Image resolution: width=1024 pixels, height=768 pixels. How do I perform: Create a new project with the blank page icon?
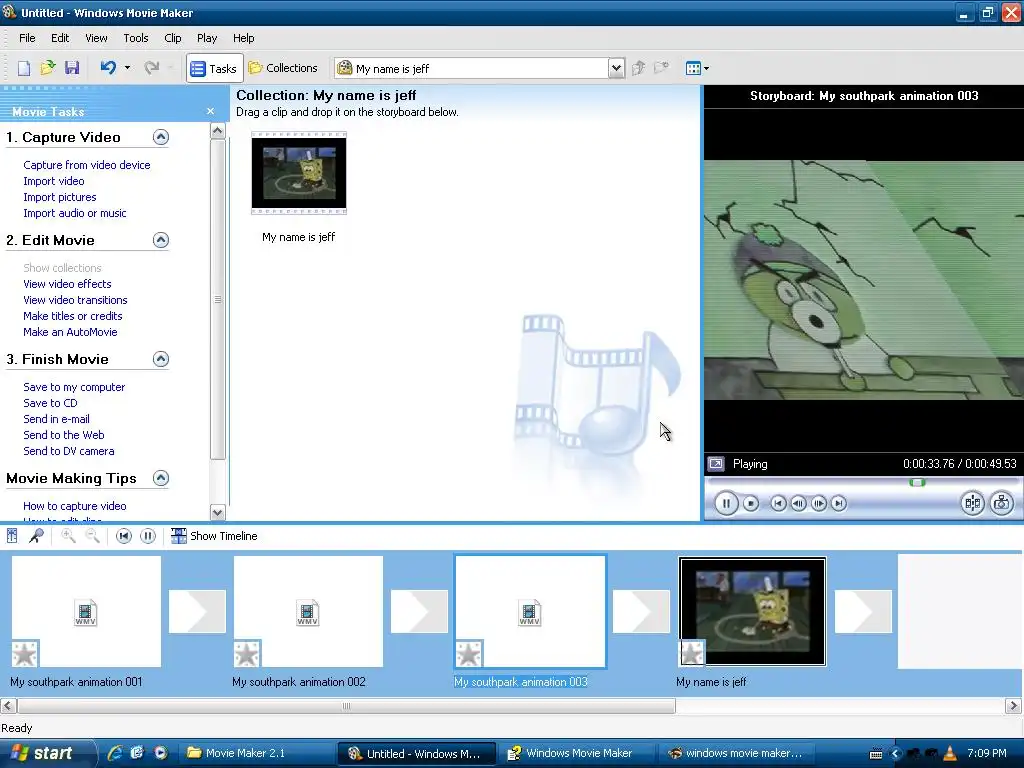pyautogui.click(x=24, y=68)
